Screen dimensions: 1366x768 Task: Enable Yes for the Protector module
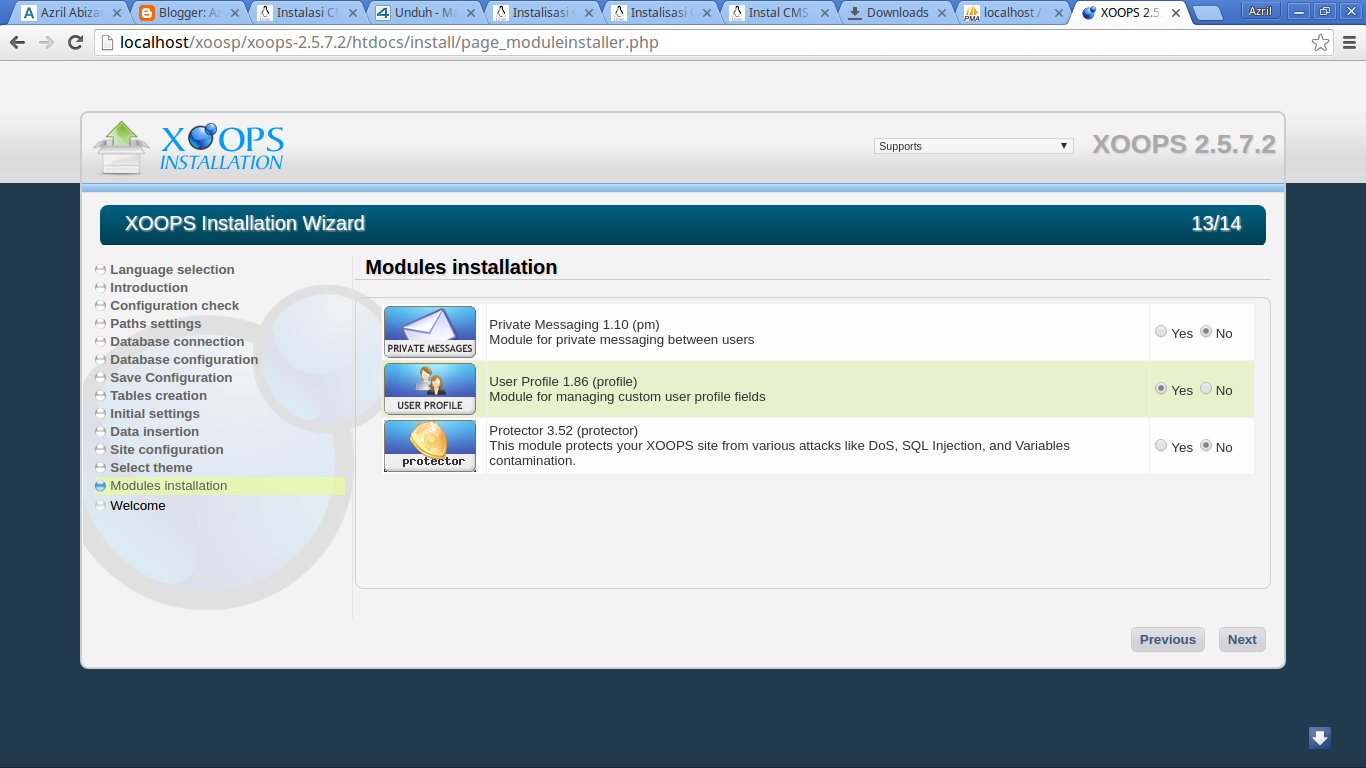coord(1161,446)
